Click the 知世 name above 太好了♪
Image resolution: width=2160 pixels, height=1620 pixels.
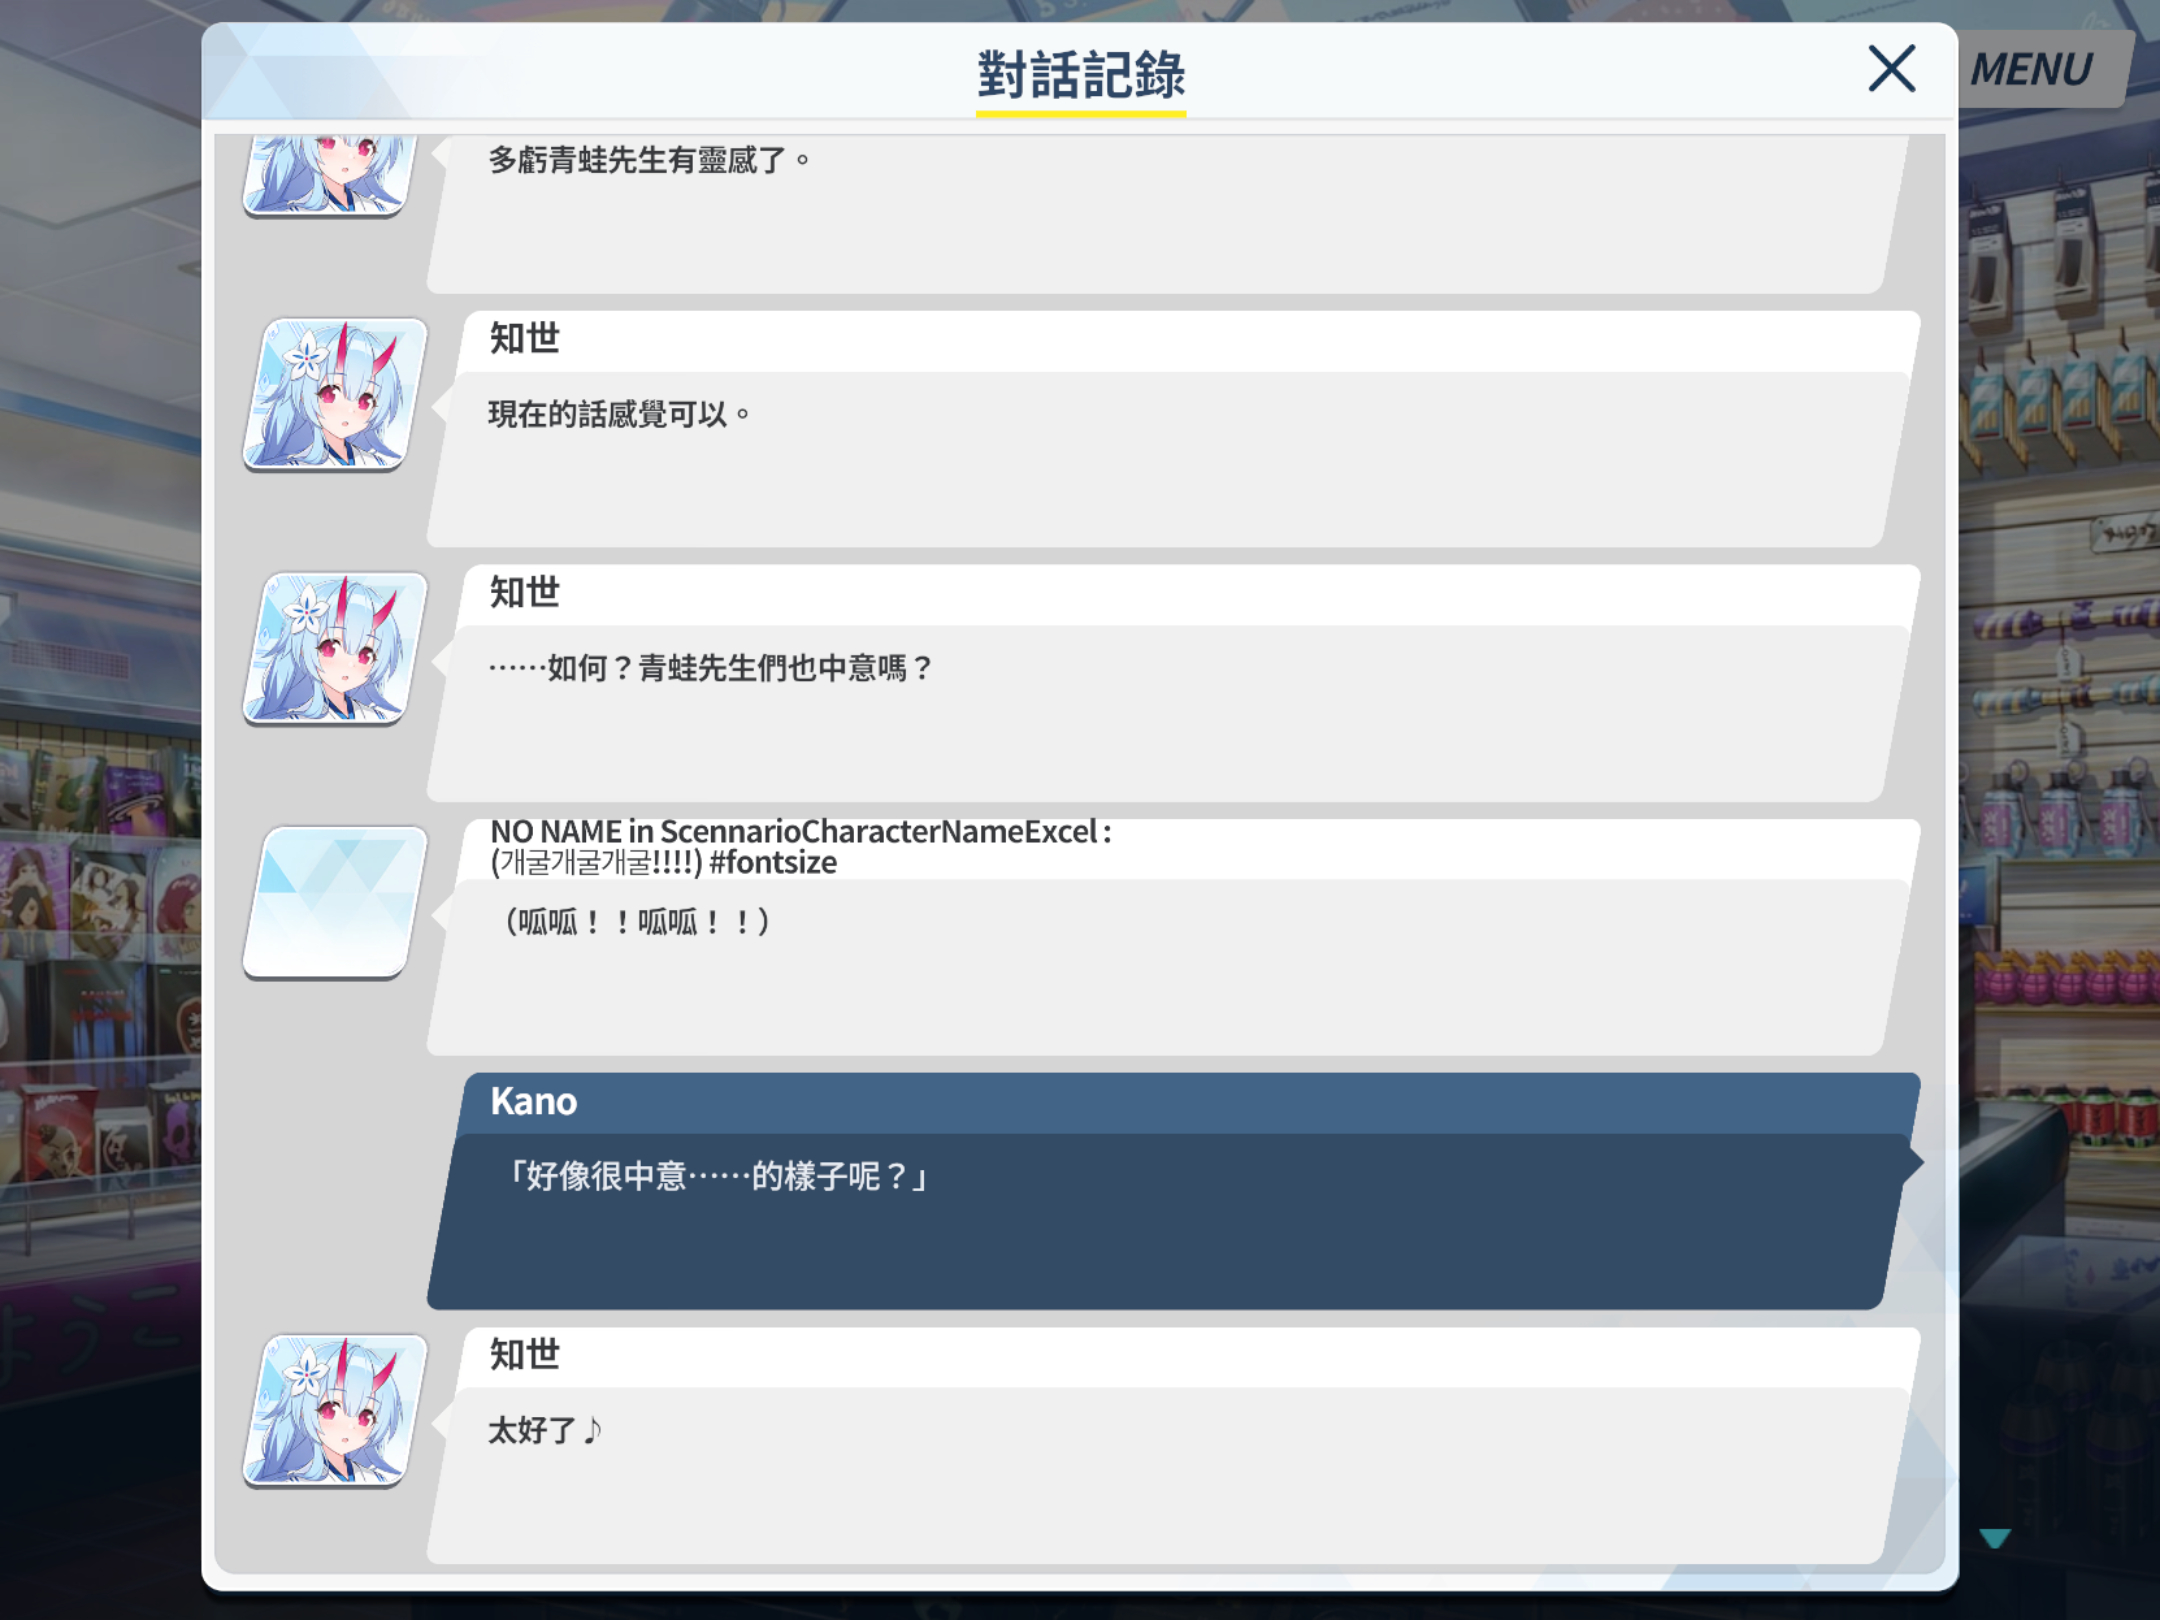(x=524, y=1354)
